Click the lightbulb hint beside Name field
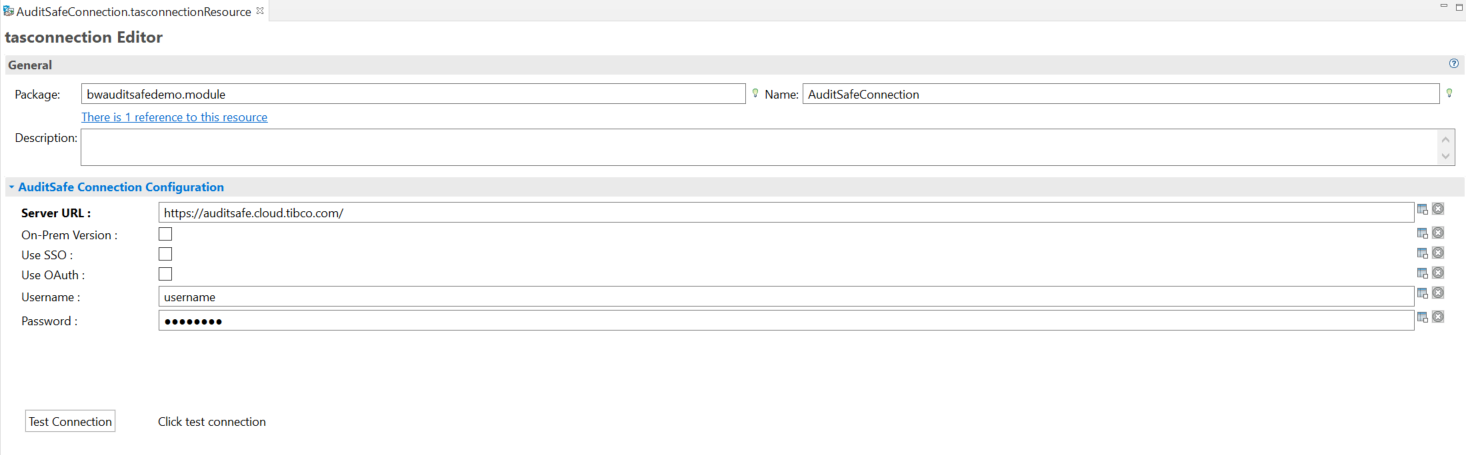The height and width of the screenshot is (455, 1466). click(1449, 93)
